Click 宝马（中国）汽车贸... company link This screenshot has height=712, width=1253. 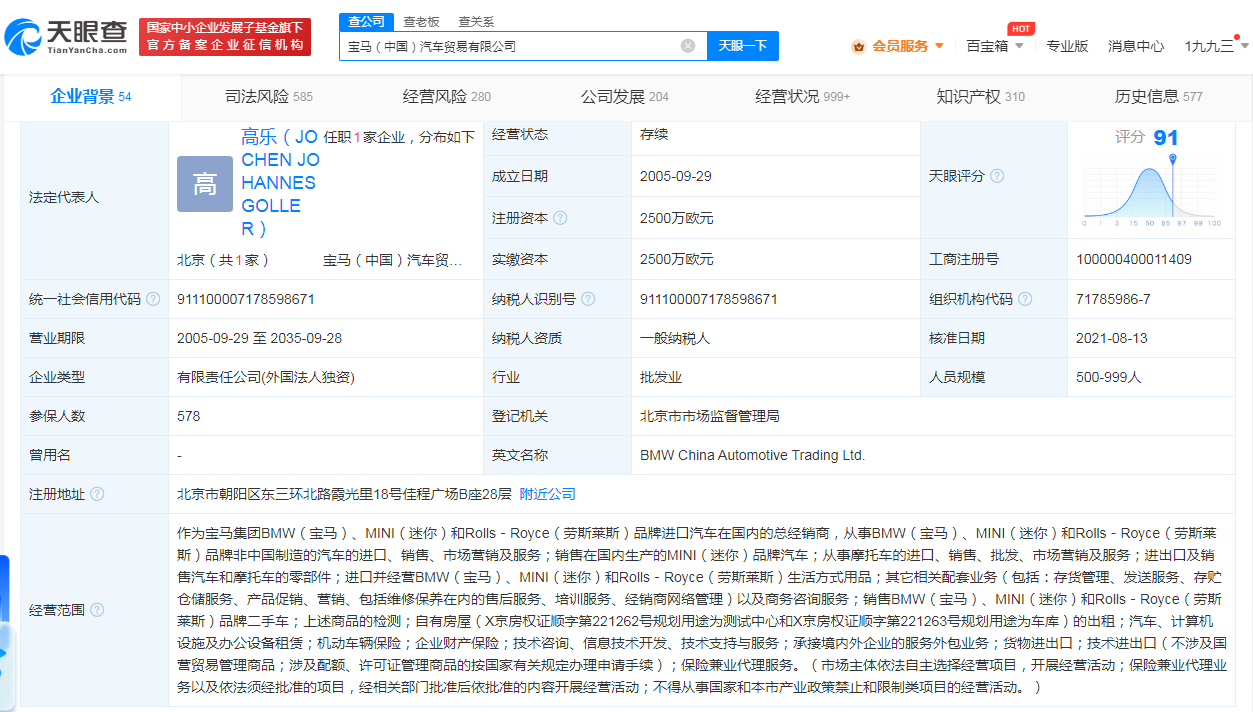pyautogui.click(x=392, y=260)
